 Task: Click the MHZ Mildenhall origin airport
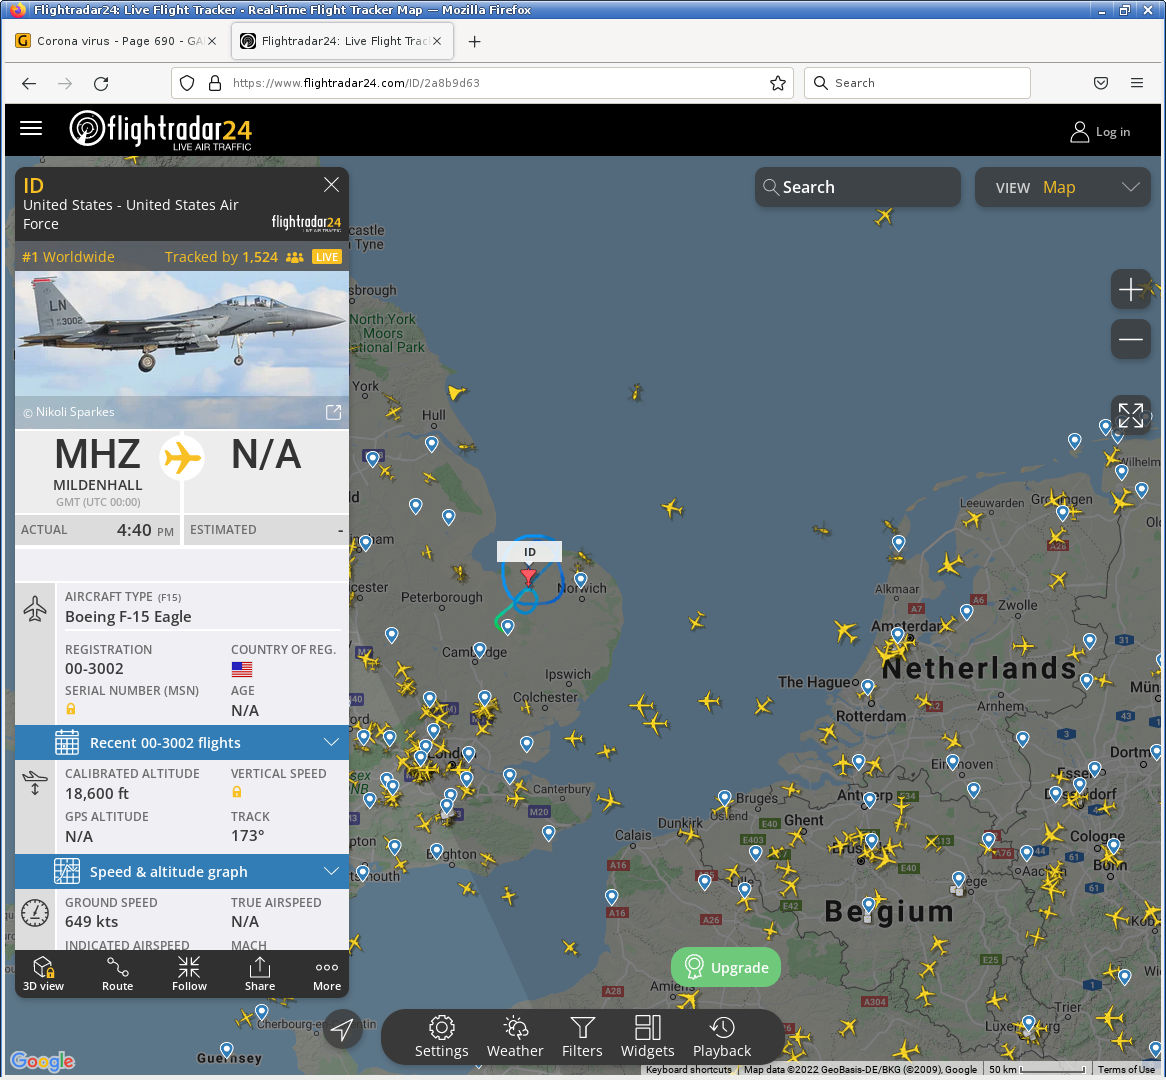pos(97,471)
